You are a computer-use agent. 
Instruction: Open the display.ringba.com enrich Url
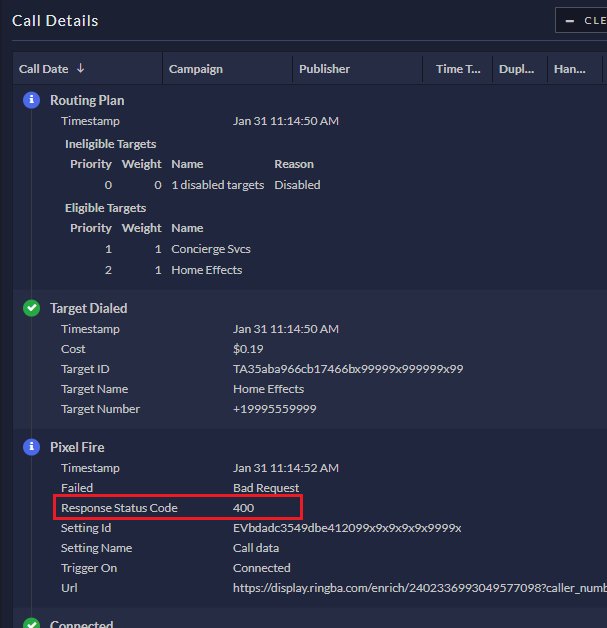[420, 588]
